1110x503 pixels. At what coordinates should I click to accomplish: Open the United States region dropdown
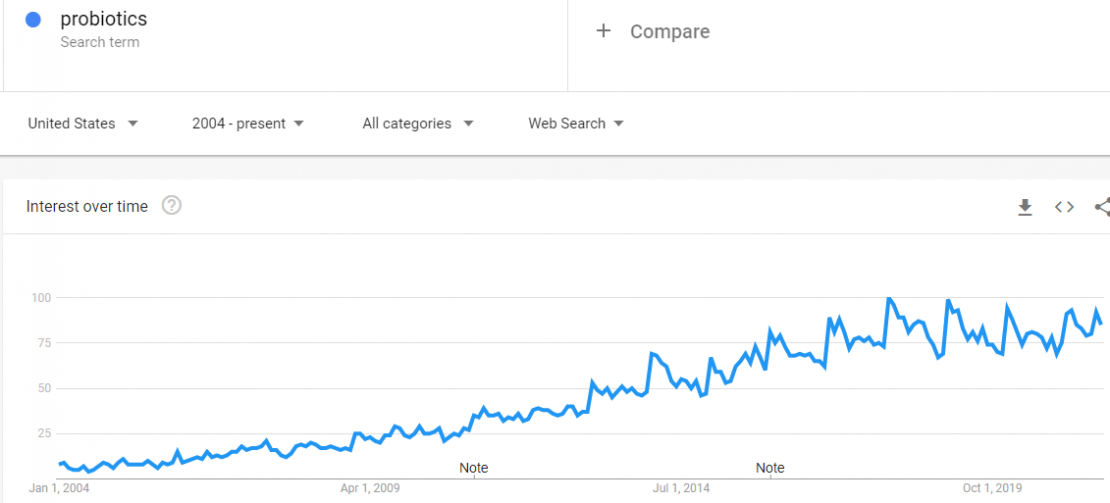click(83, 123)
